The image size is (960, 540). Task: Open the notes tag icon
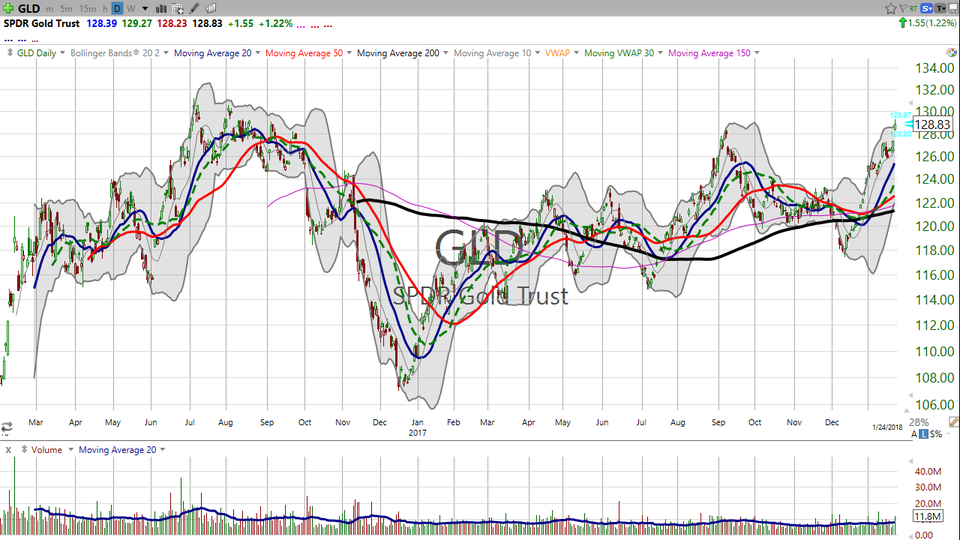click(211, 9)
